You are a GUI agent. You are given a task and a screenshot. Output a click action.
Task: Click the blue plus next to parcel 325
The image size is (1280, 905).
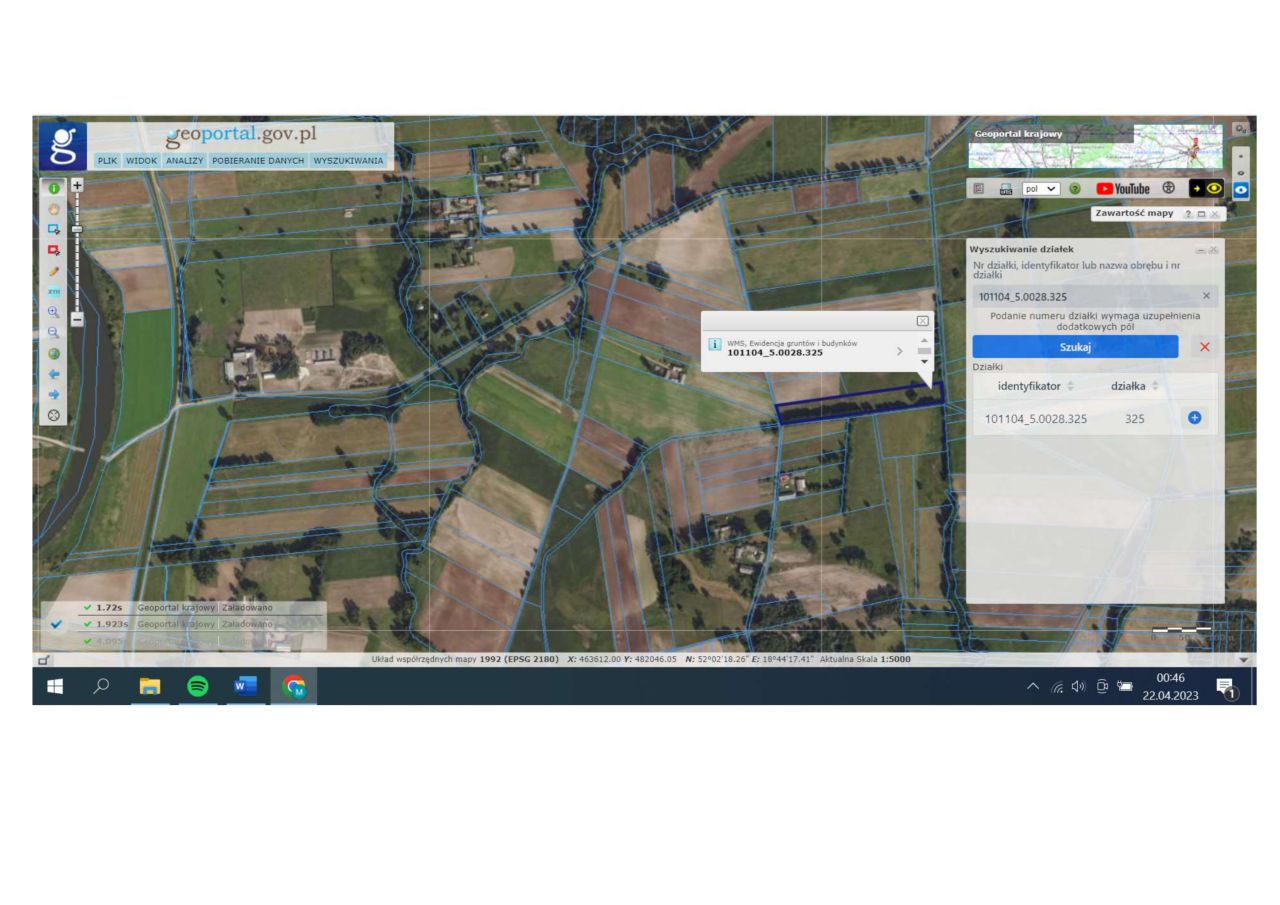pos(1194,418)
